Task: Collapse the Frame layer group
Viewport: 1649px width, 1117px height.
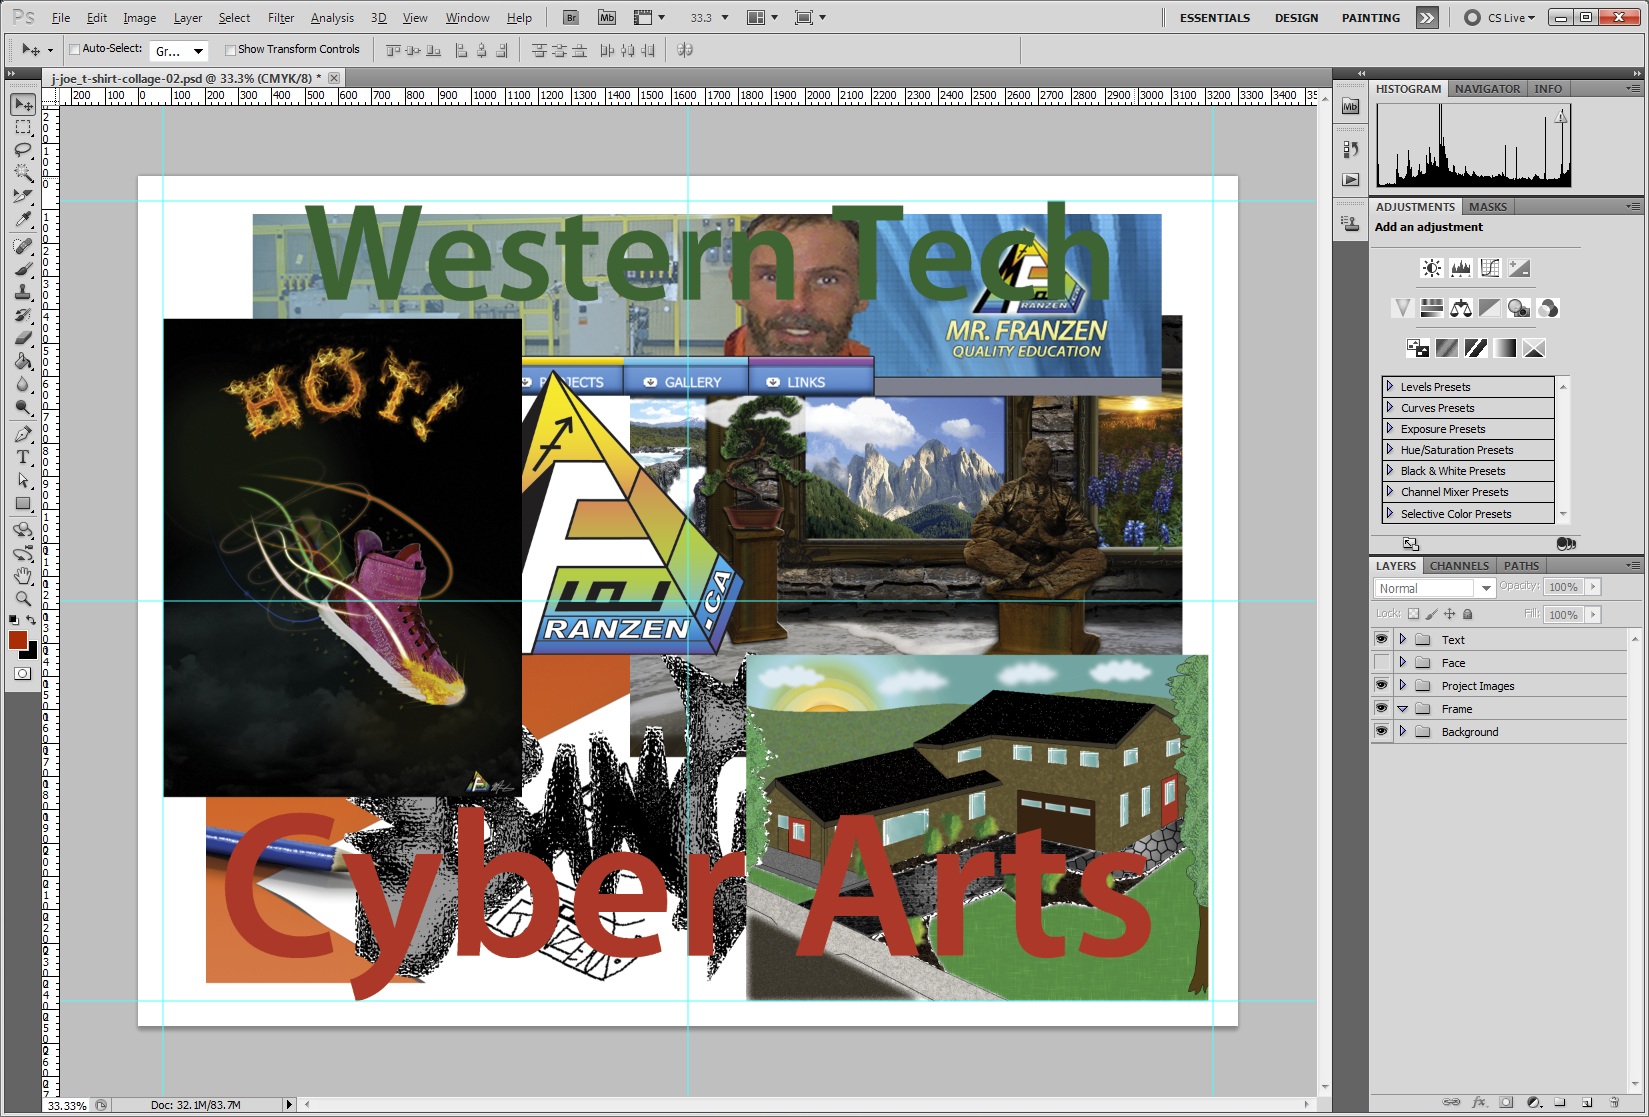Action: coord(1402,708)
